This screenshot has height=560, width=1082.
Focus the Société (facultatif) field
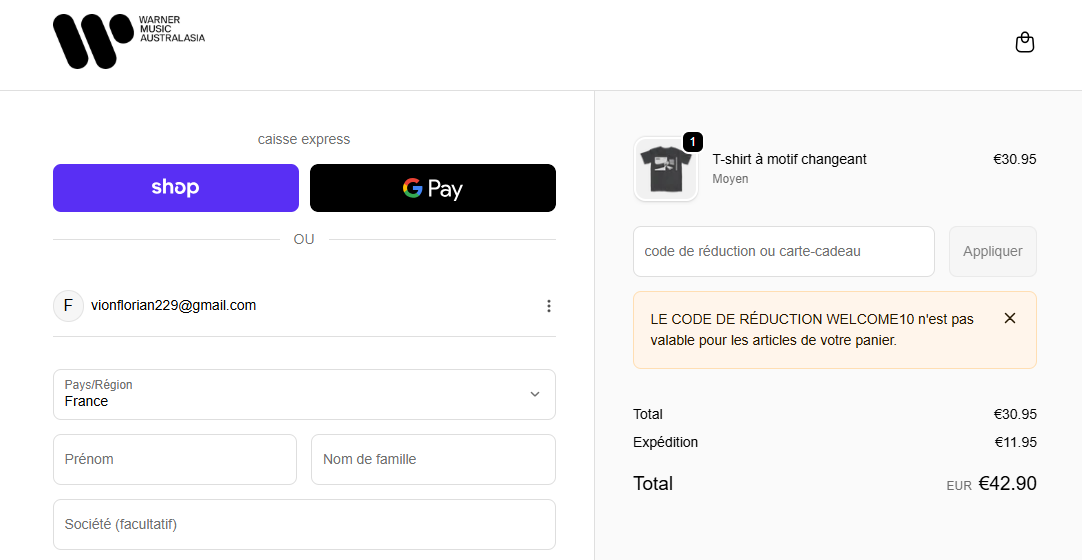(x=304, y=524)
